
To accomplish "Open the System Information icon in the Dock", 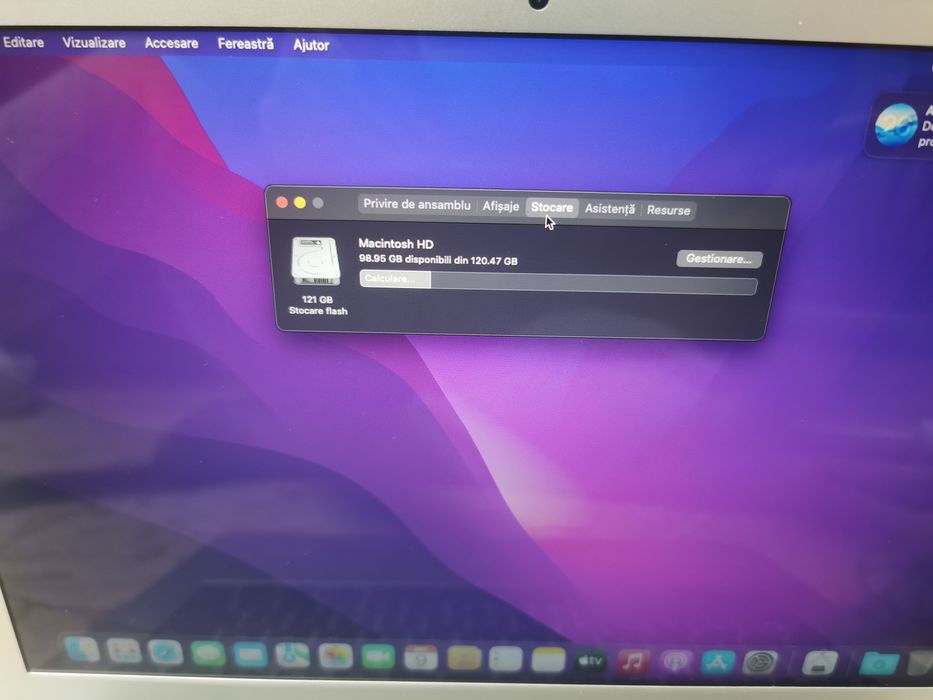I will tap(820, 662).
